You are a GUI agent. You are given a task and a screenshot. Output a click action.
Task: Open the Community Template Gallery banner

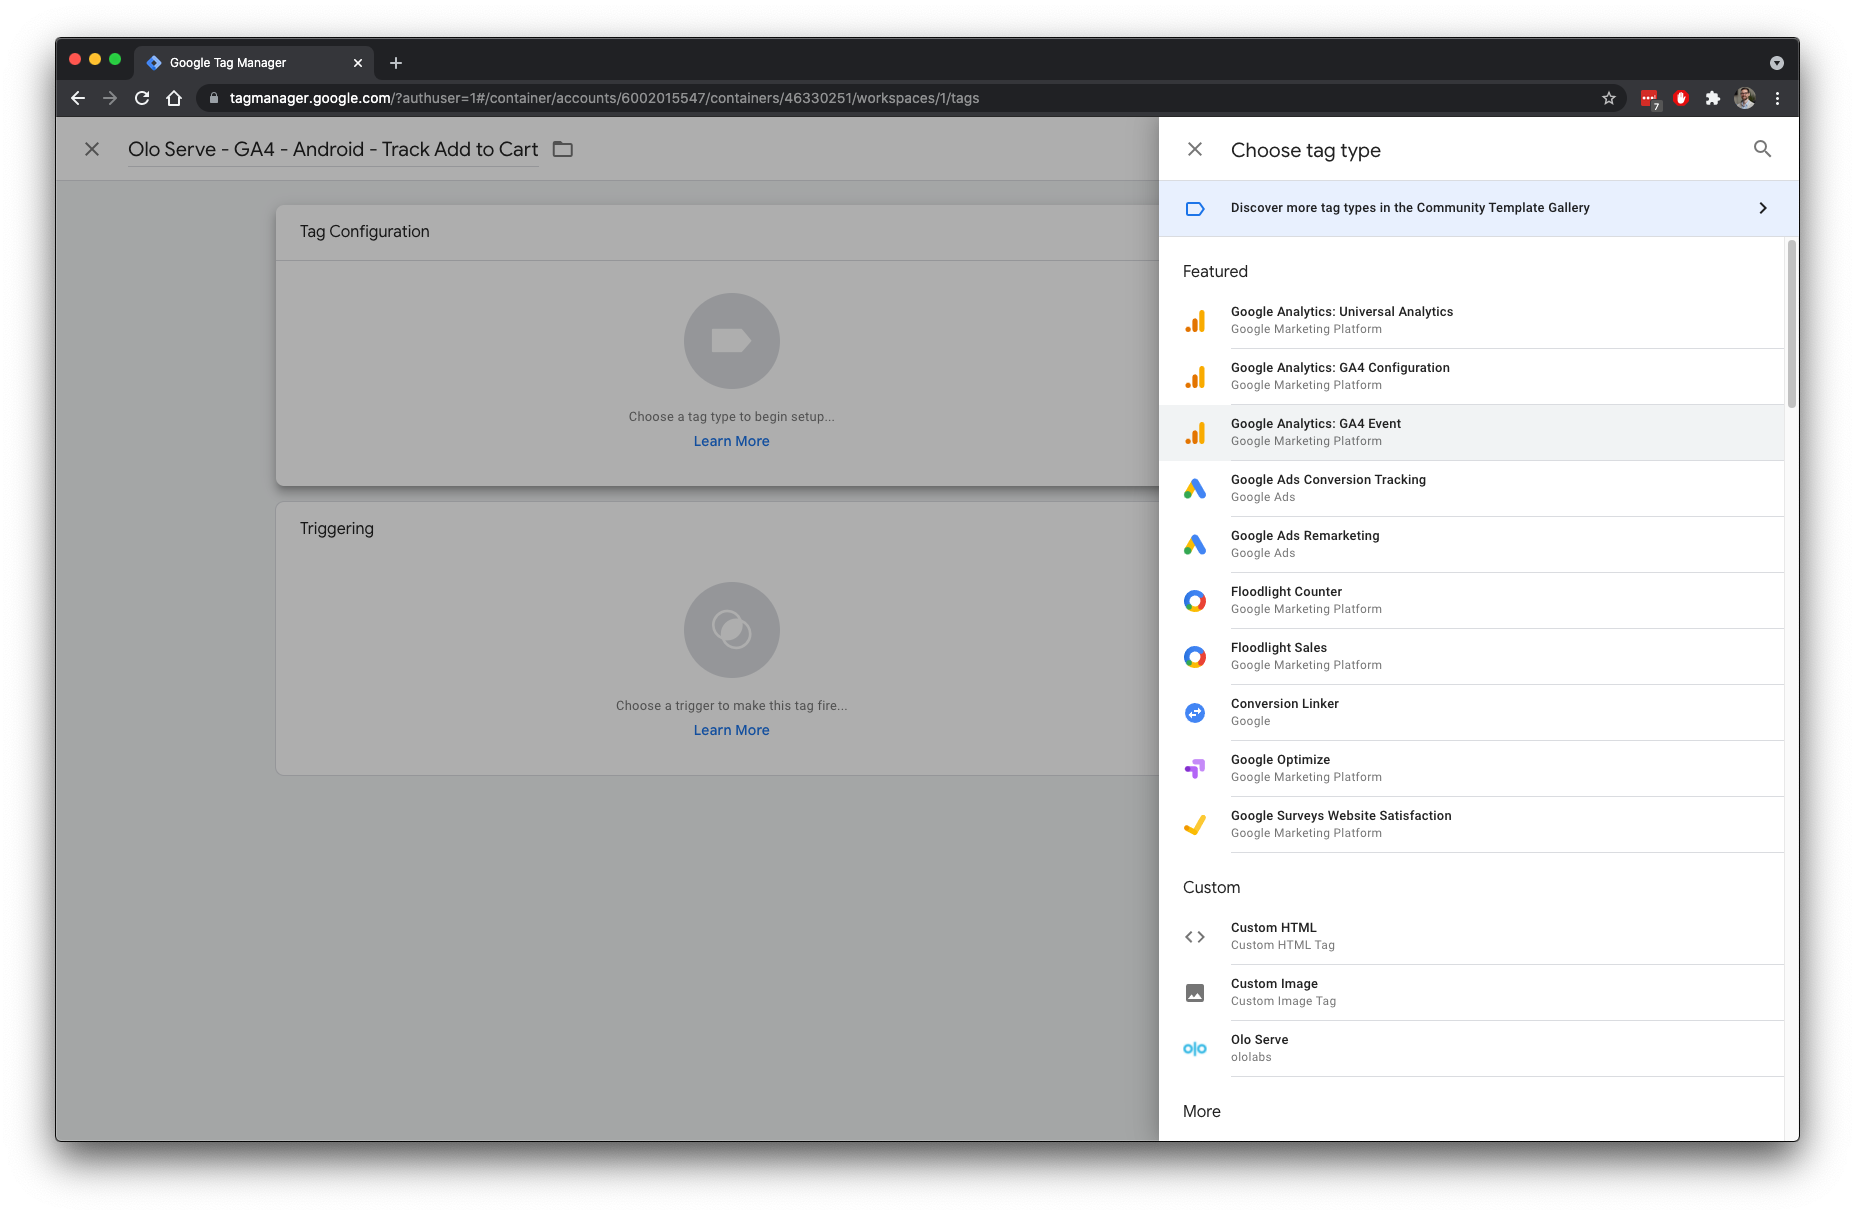pos(1478,208)
